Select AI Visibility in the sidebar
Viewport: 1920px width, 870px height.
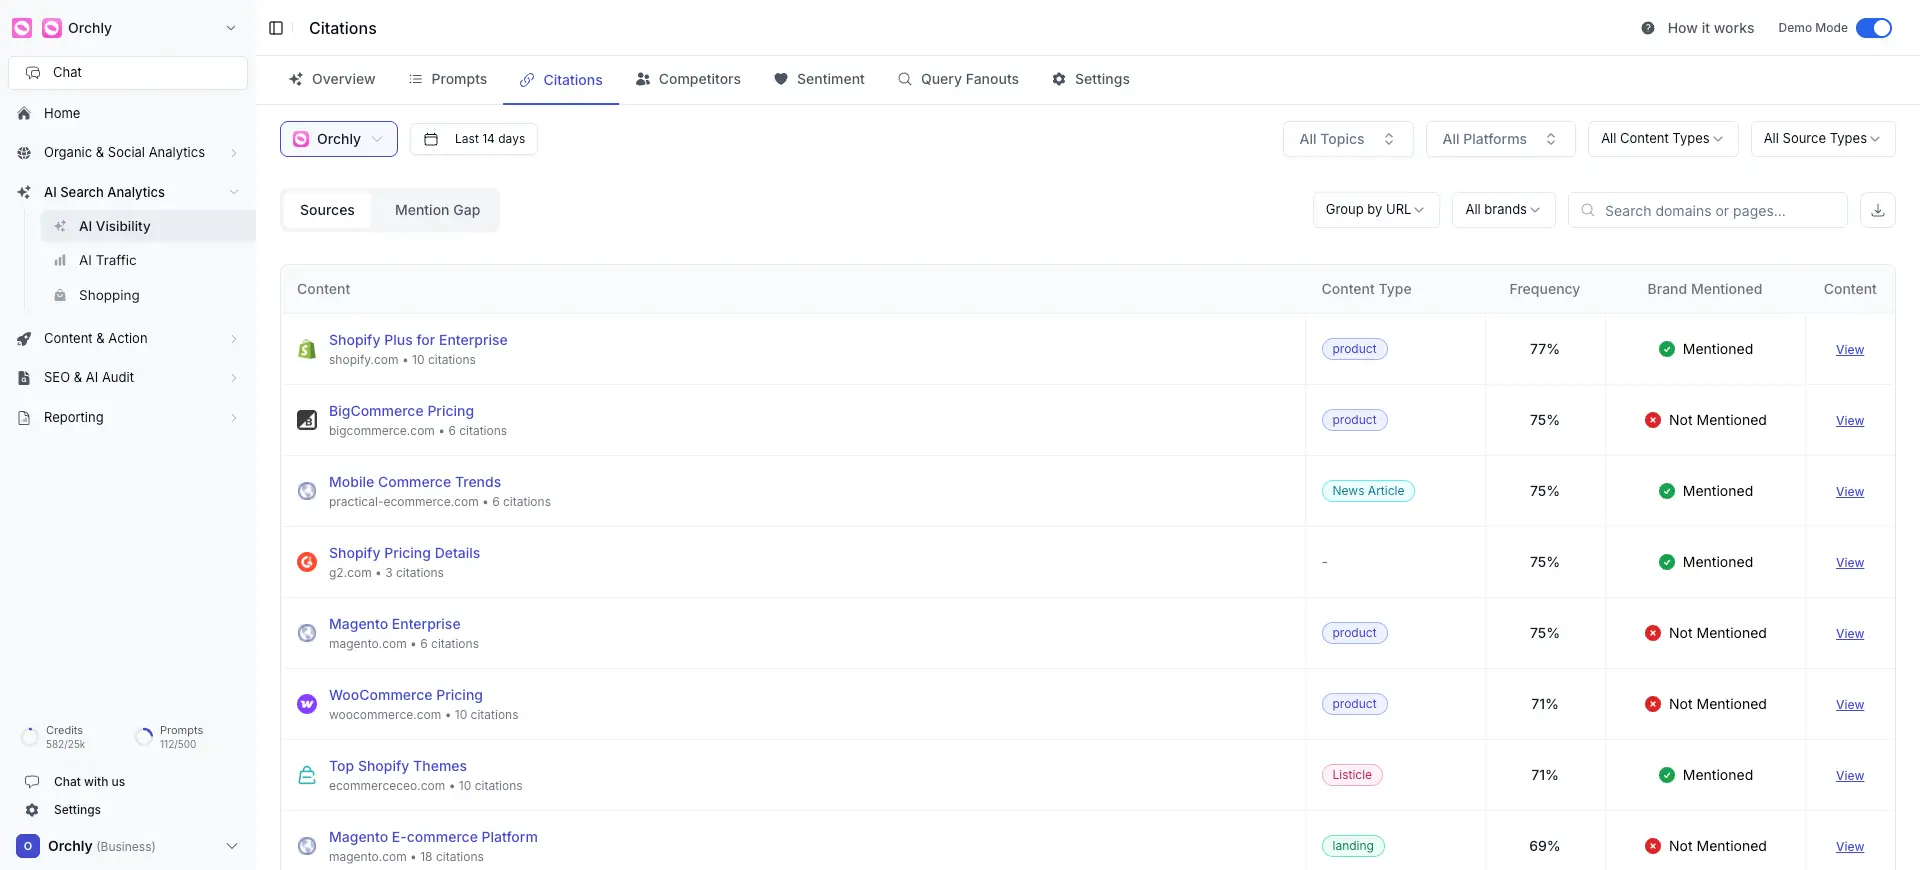[x=148, y=226]
